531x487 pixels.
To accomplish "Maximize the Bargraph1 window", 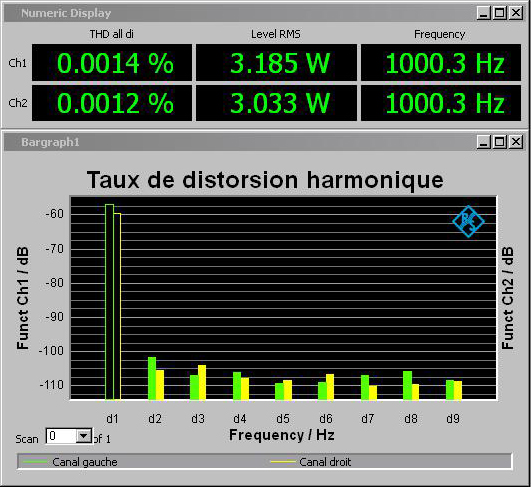I will coord(500,142).
